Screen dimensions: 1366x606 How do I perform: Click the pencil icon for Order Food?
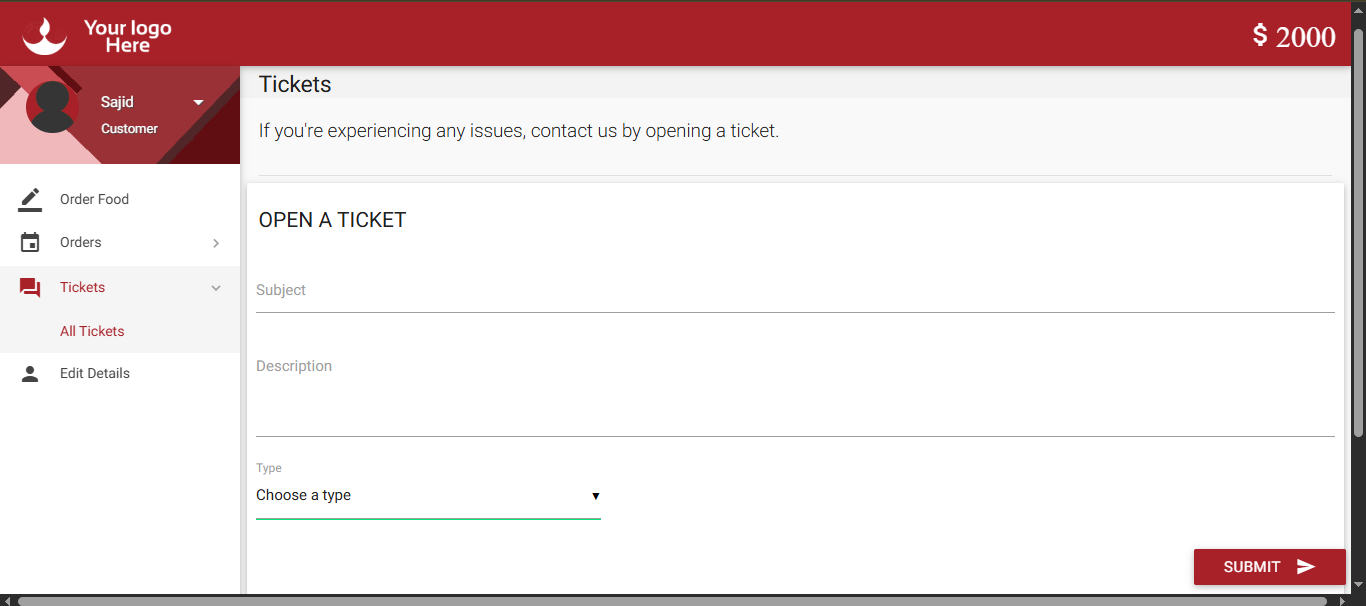(x=30, y=199)
